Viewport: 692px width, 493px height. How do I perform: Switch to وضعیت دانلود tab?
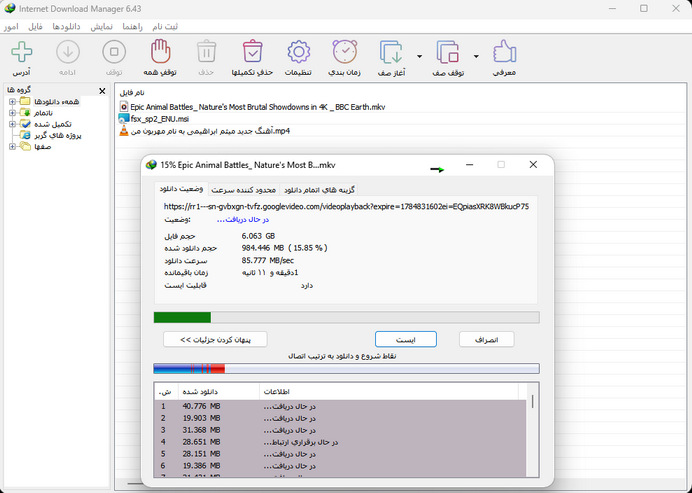[181, 189]
